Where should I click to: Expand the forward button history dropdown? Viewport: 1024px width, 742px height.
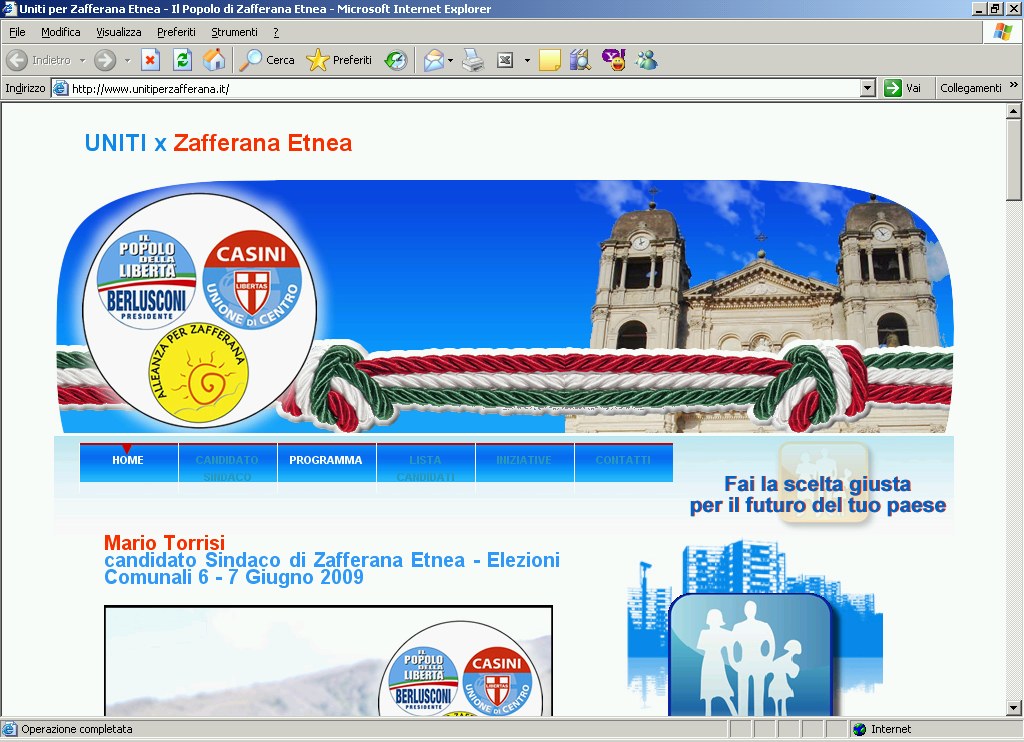(127, 60)
